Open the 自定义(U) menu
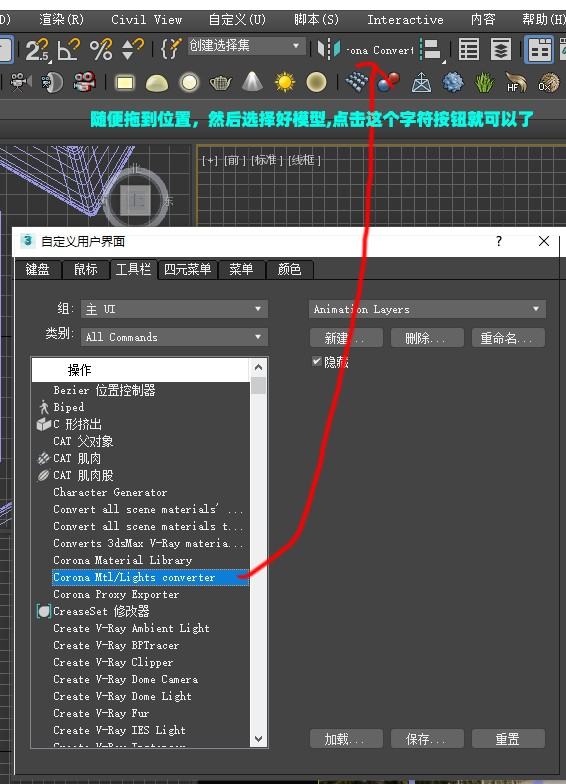 (237, 20)
